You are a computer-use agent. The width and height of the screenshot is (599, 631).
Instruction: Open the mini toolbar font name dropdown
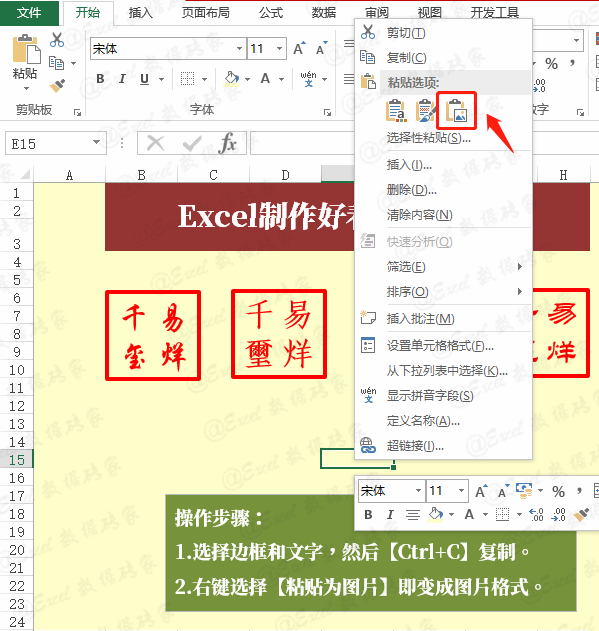tap(418, 491)
